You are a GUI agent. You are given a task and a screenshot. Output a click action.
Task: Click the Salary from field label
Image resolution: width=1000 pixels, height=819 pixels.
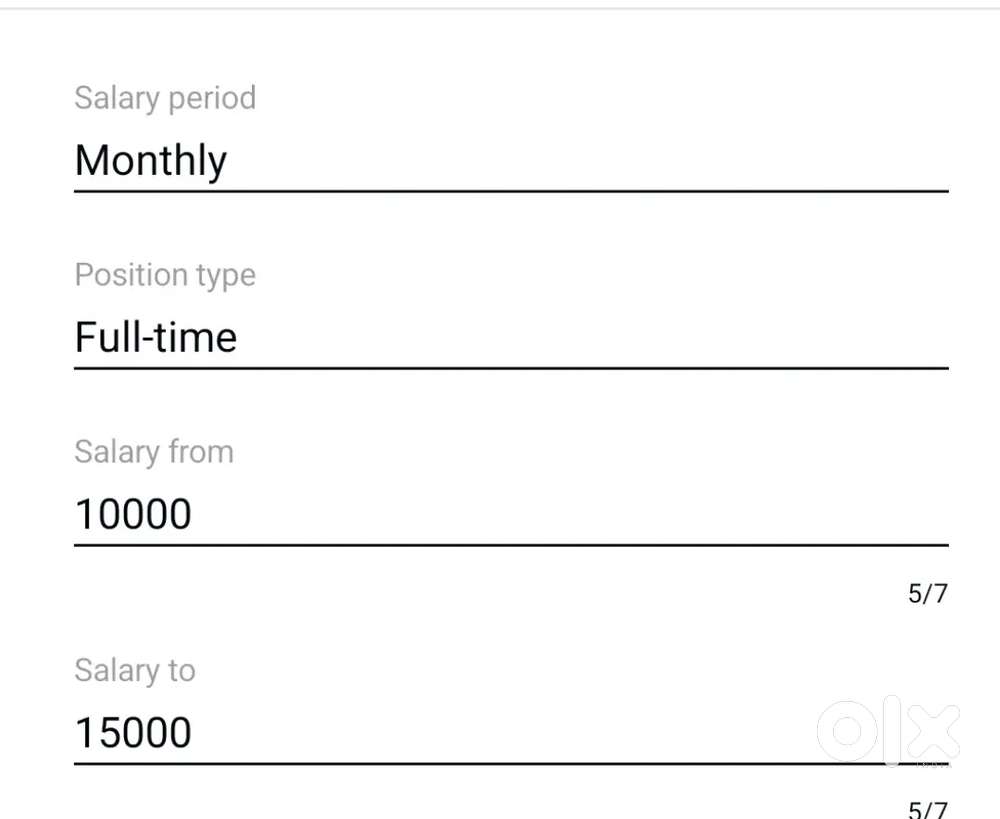[x=154, y=451]
